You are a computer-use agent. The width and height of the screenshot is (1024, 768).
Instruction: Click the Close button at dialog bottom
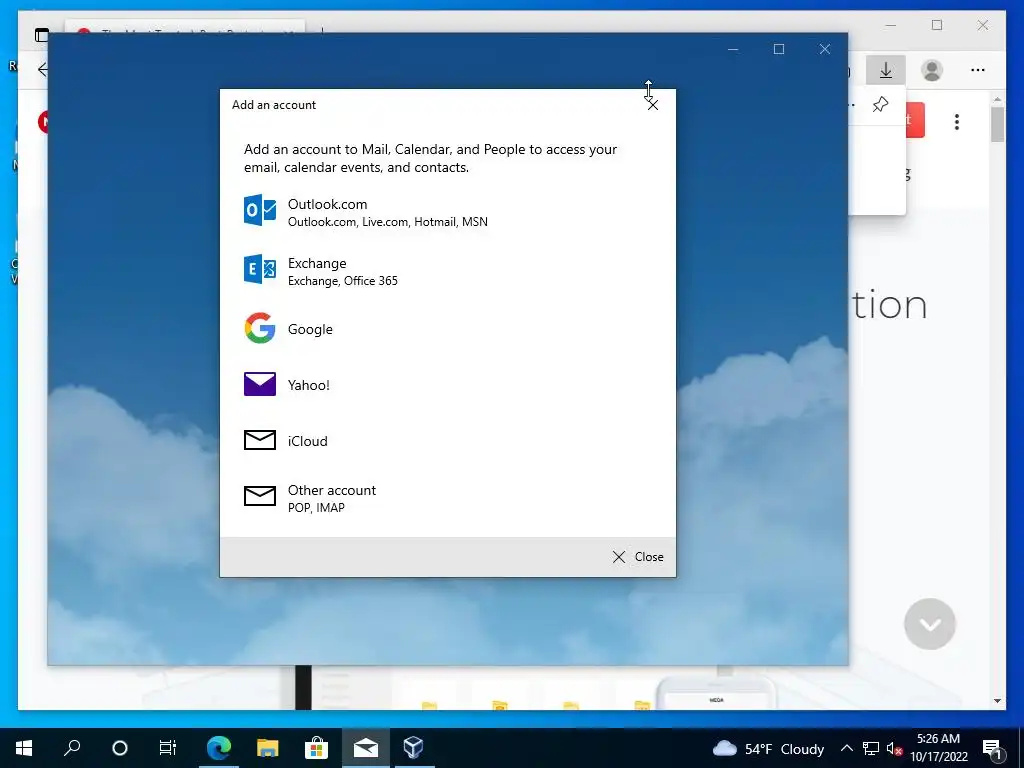tap(637, 556)
